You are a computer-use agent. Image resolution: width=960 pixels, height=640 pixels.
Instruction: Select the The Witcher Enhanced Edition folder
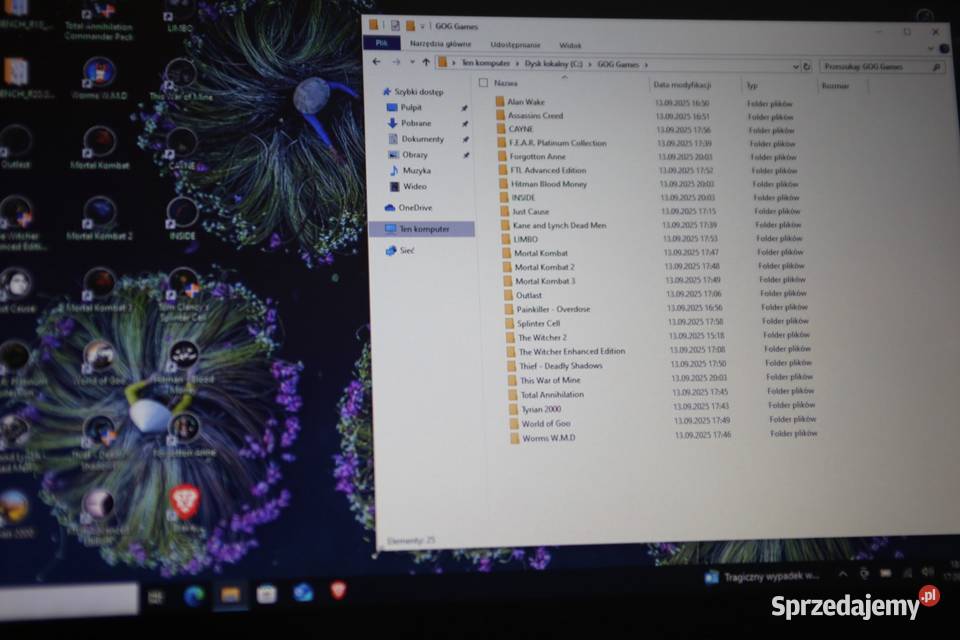click(x=572, y=352)
